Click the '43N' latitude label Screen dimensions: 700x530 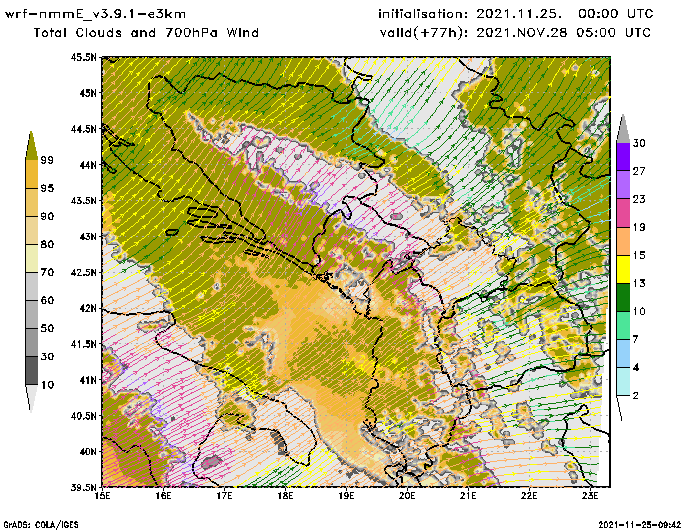tap(88, 236)
